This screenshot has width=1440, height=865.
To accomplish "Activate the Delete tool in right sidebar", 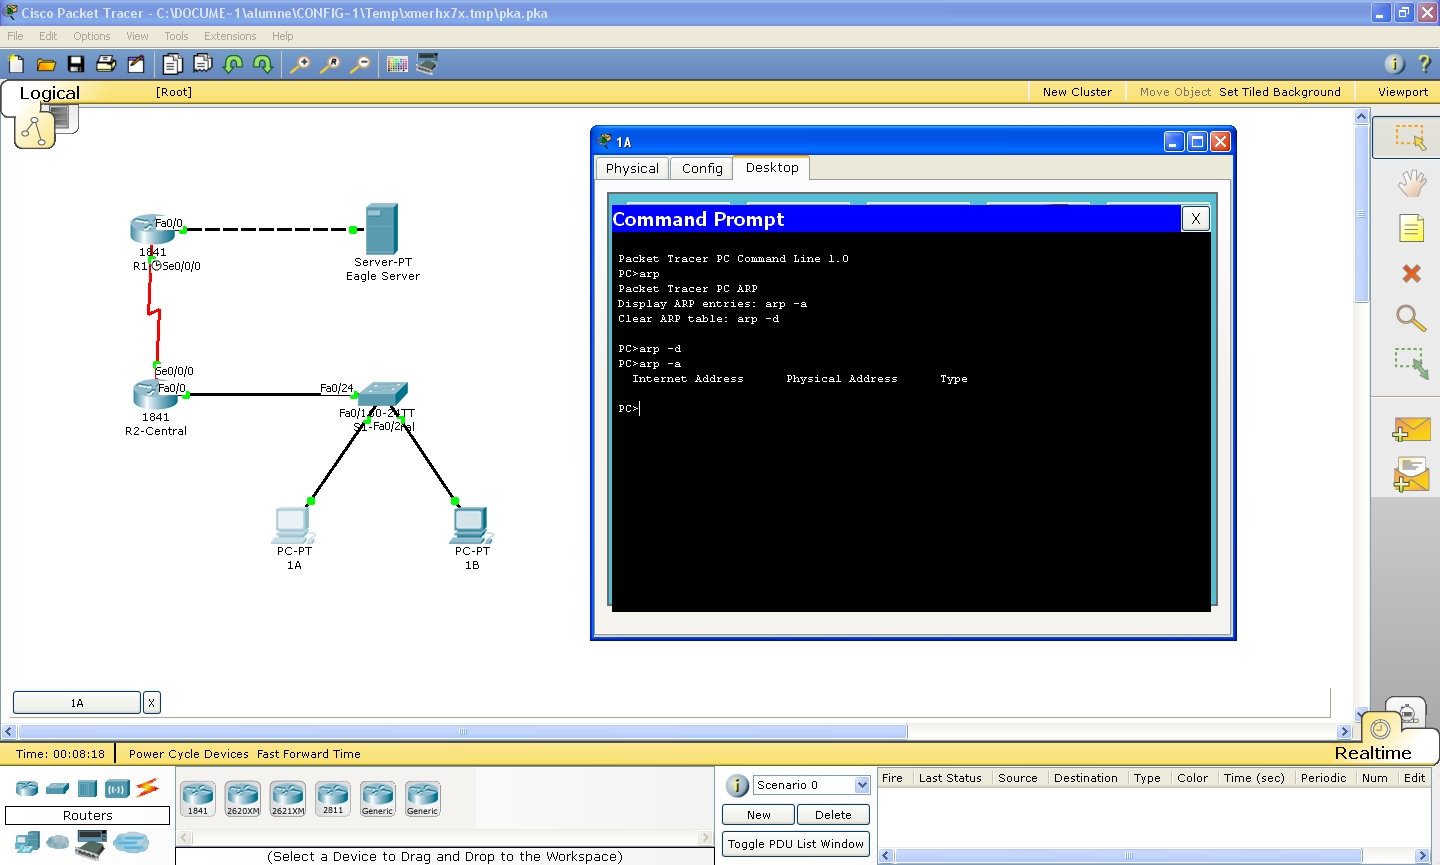I will (x=1410, y=273).
